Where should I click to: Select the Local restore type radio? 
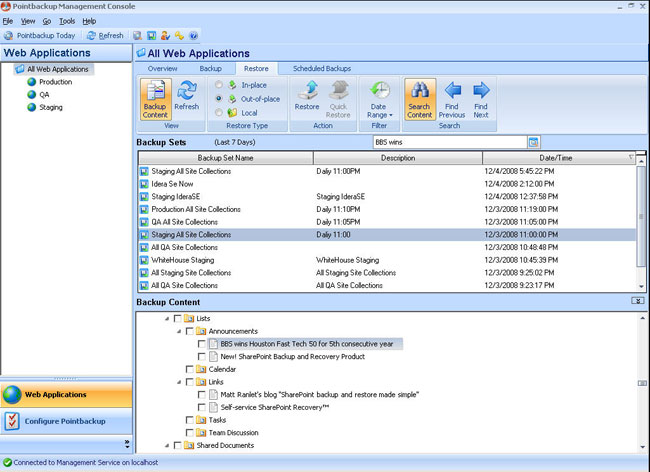pos(218,112)
